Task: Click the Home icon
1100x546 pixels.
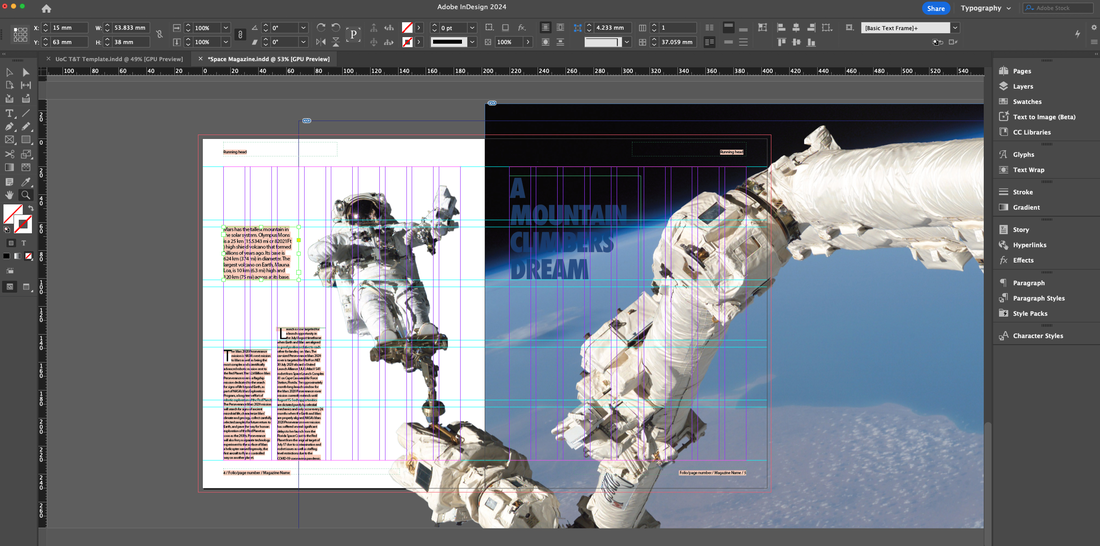Action: pyautogui.click(x=46, y=8)
